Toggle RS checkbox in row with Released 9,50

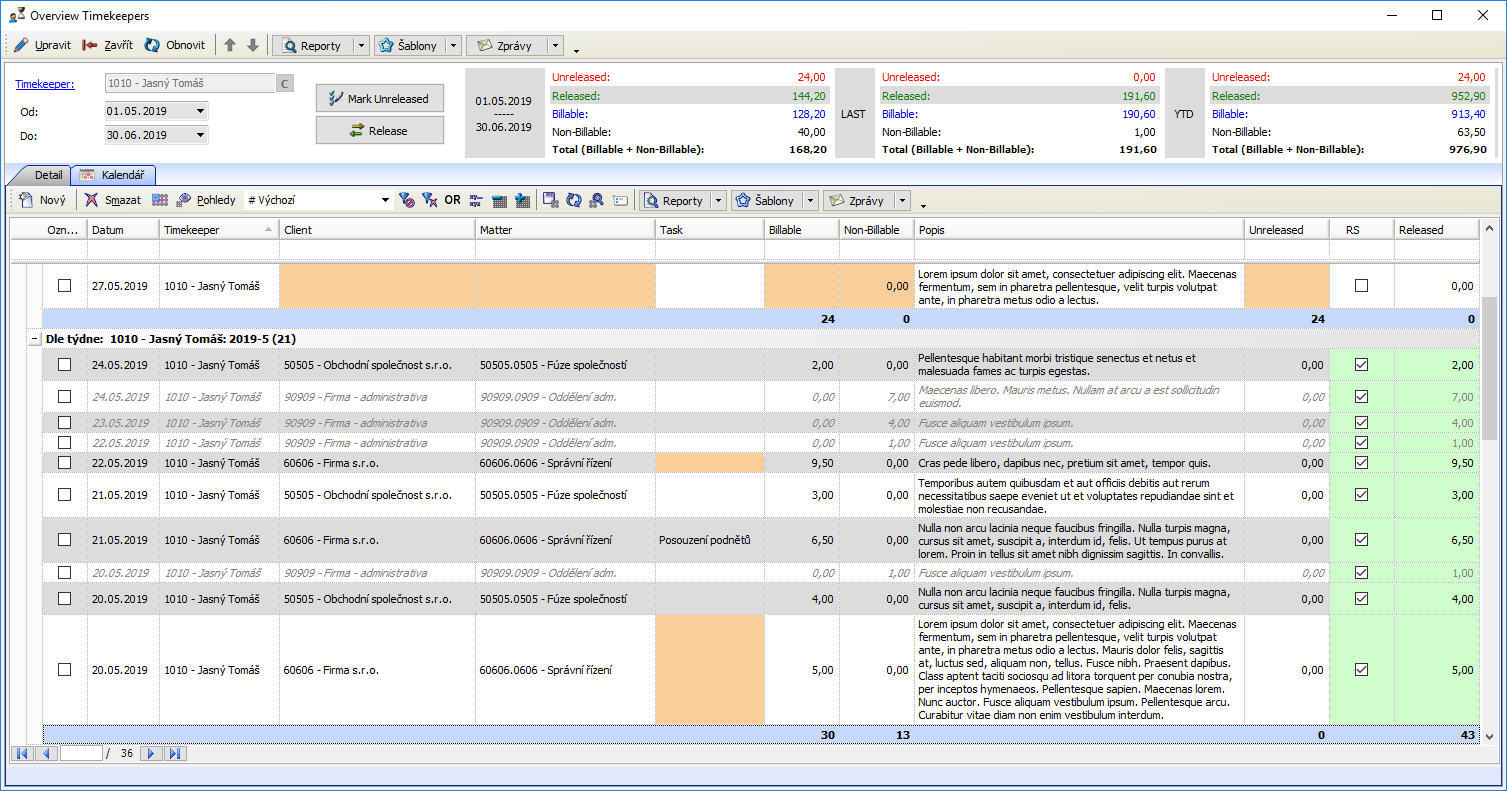[1361, 463]
